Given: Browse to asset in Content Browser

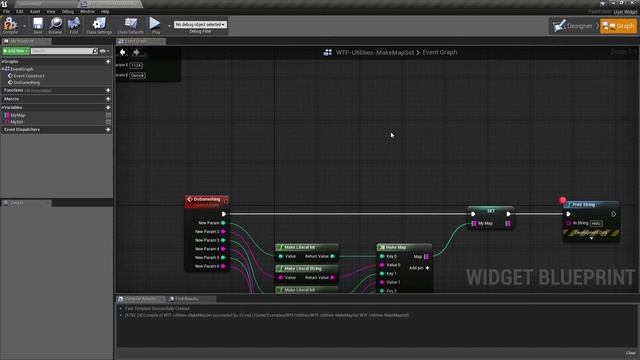Looking at the screenshot, I should click(x=55, y=25).
